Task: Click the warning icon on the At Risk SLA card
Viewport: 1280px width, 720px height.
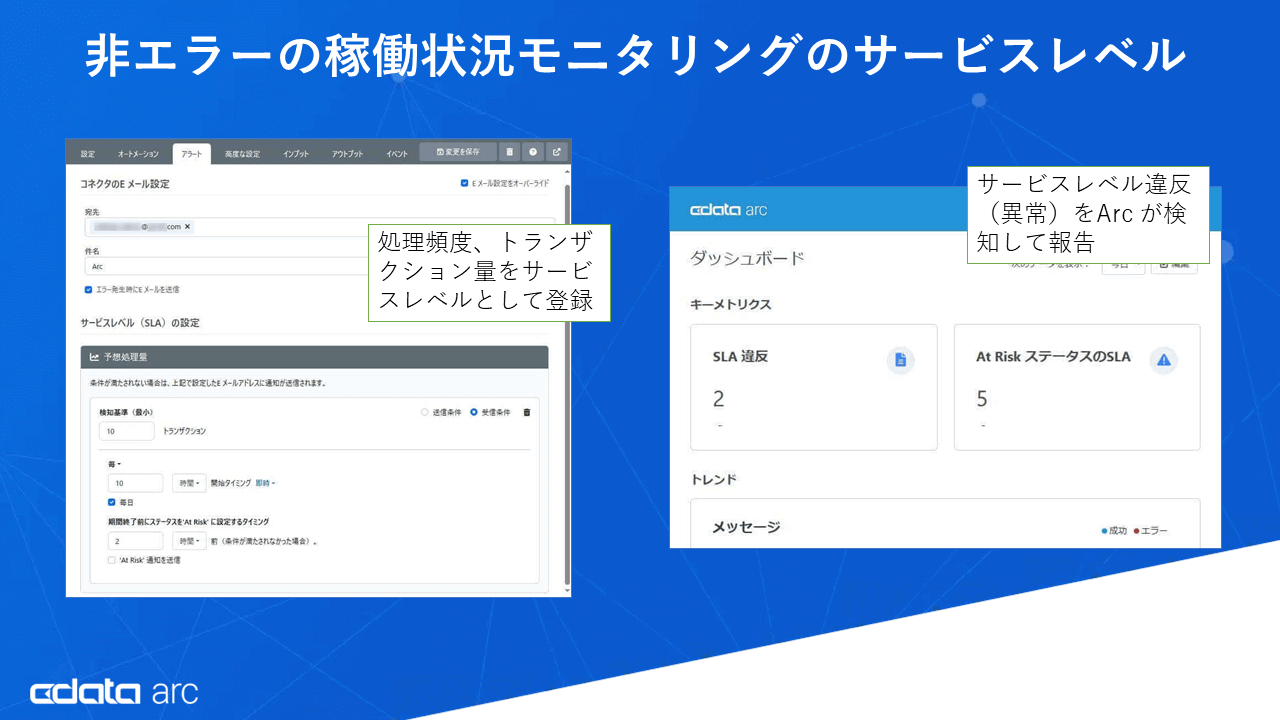Action: pyautogui.click(x=1163, y=360)
